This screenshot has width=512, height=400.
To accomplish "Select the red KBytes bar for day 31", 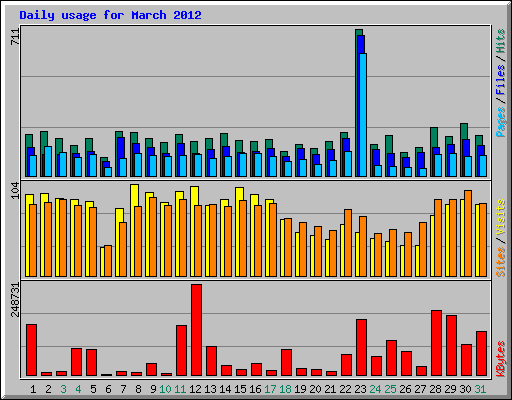I will [481, 354].
